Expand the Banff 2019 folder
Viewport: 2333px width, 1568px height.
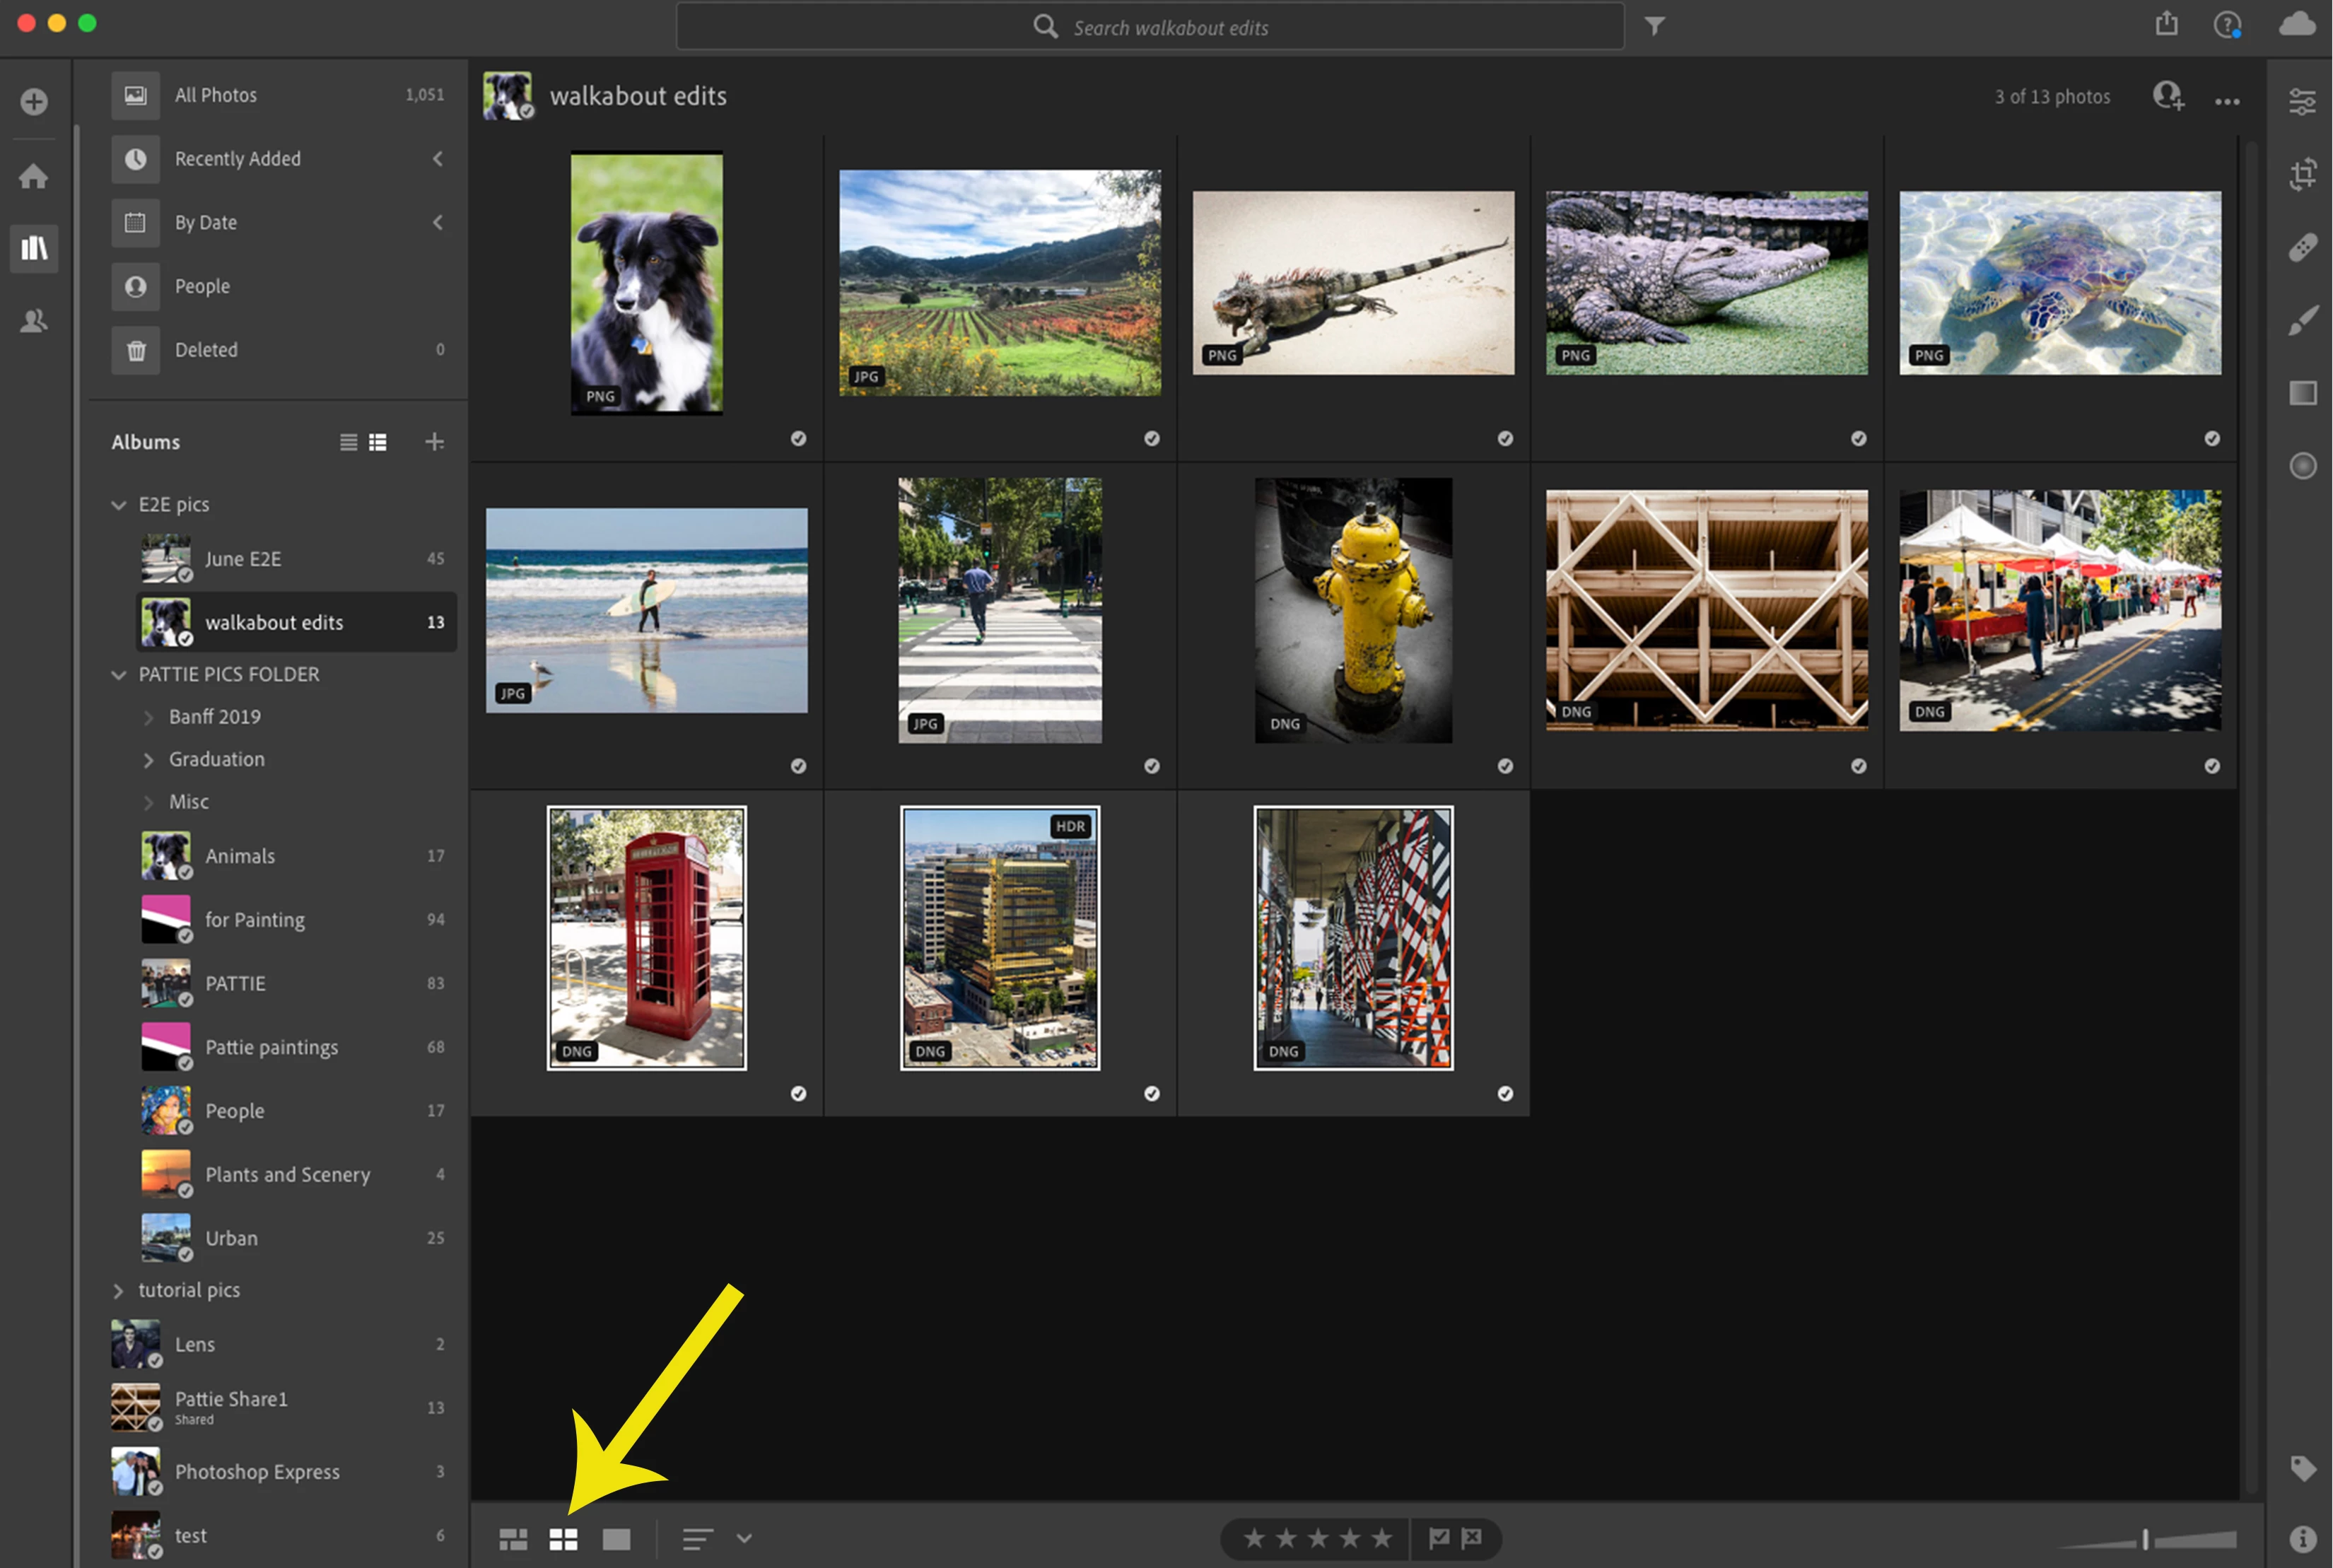(x=148, y=717)
